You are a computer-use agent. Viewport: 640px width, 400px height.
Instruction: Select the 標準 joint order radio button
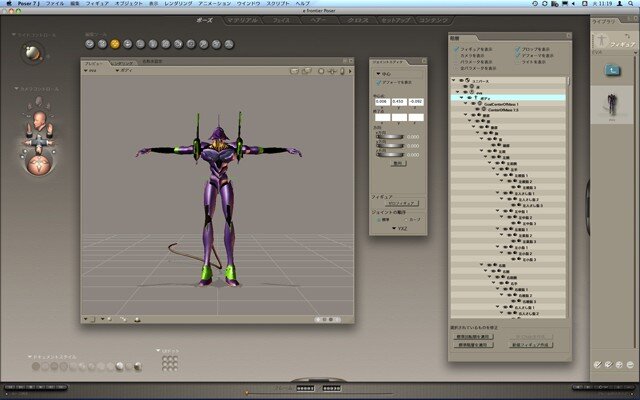coord(379,220)
